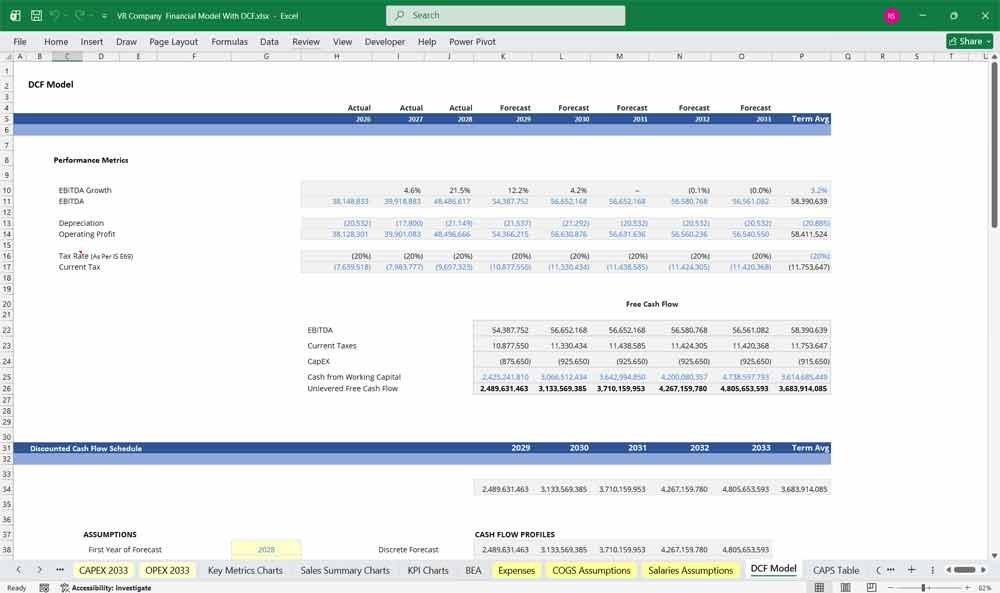Select row 26 header
Screen dimensions: 1000x593
tap(6, 388)
